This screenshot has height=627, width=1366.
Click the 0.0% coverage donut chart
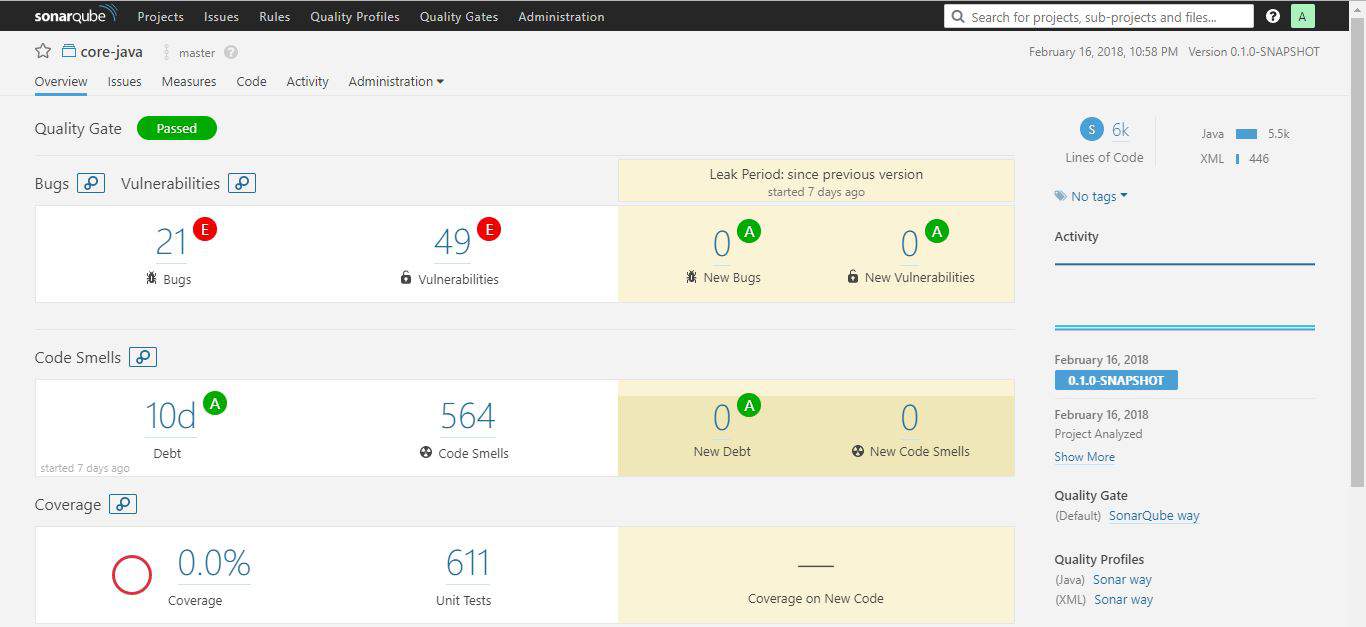point(132,575)
